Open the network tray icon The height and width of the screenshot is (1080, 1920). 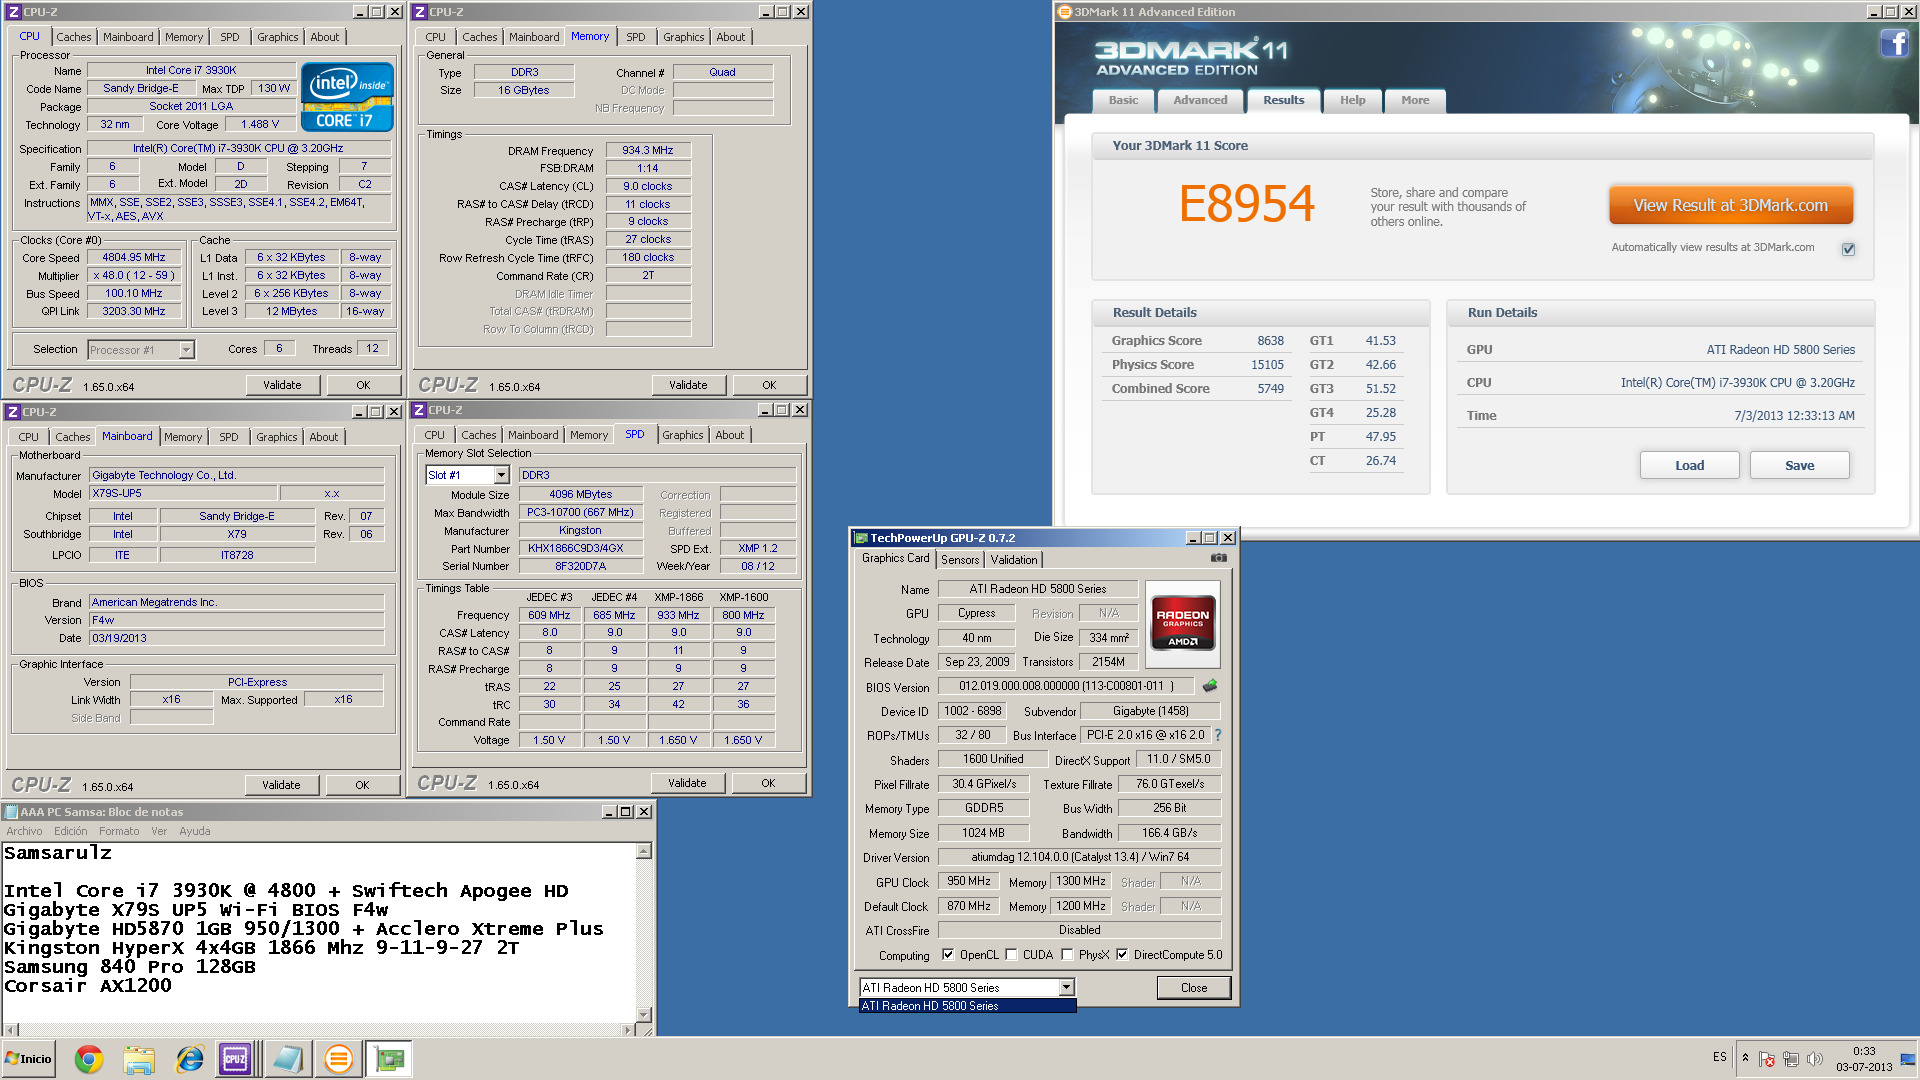click(1791, 1059)
